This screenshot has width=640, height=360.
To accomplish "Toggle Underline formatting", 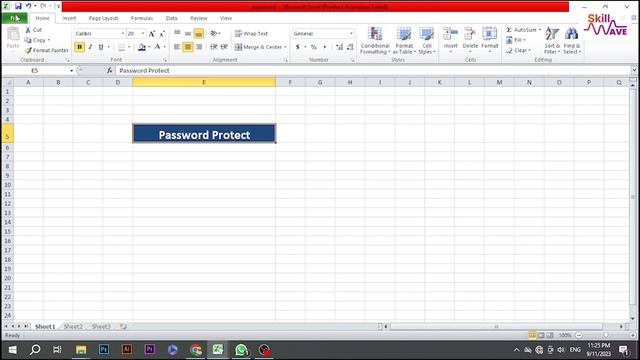I will click(101, 47).
